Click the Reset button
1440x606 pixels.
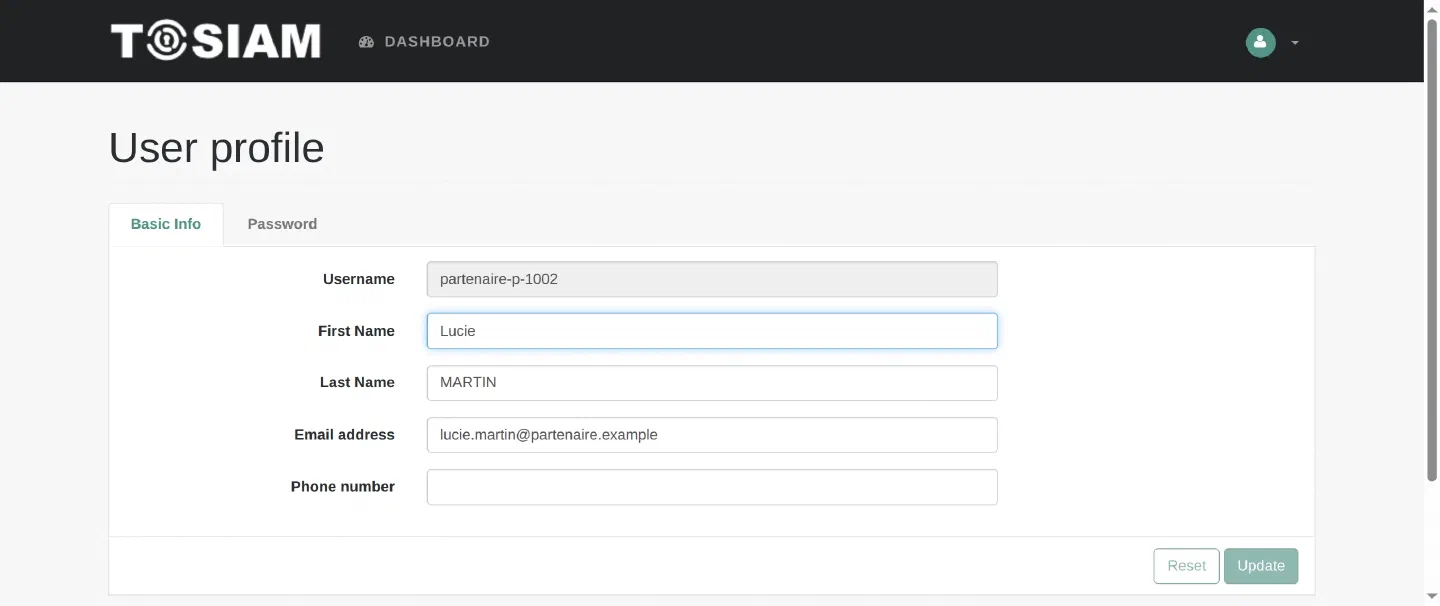pos(1186,566)
